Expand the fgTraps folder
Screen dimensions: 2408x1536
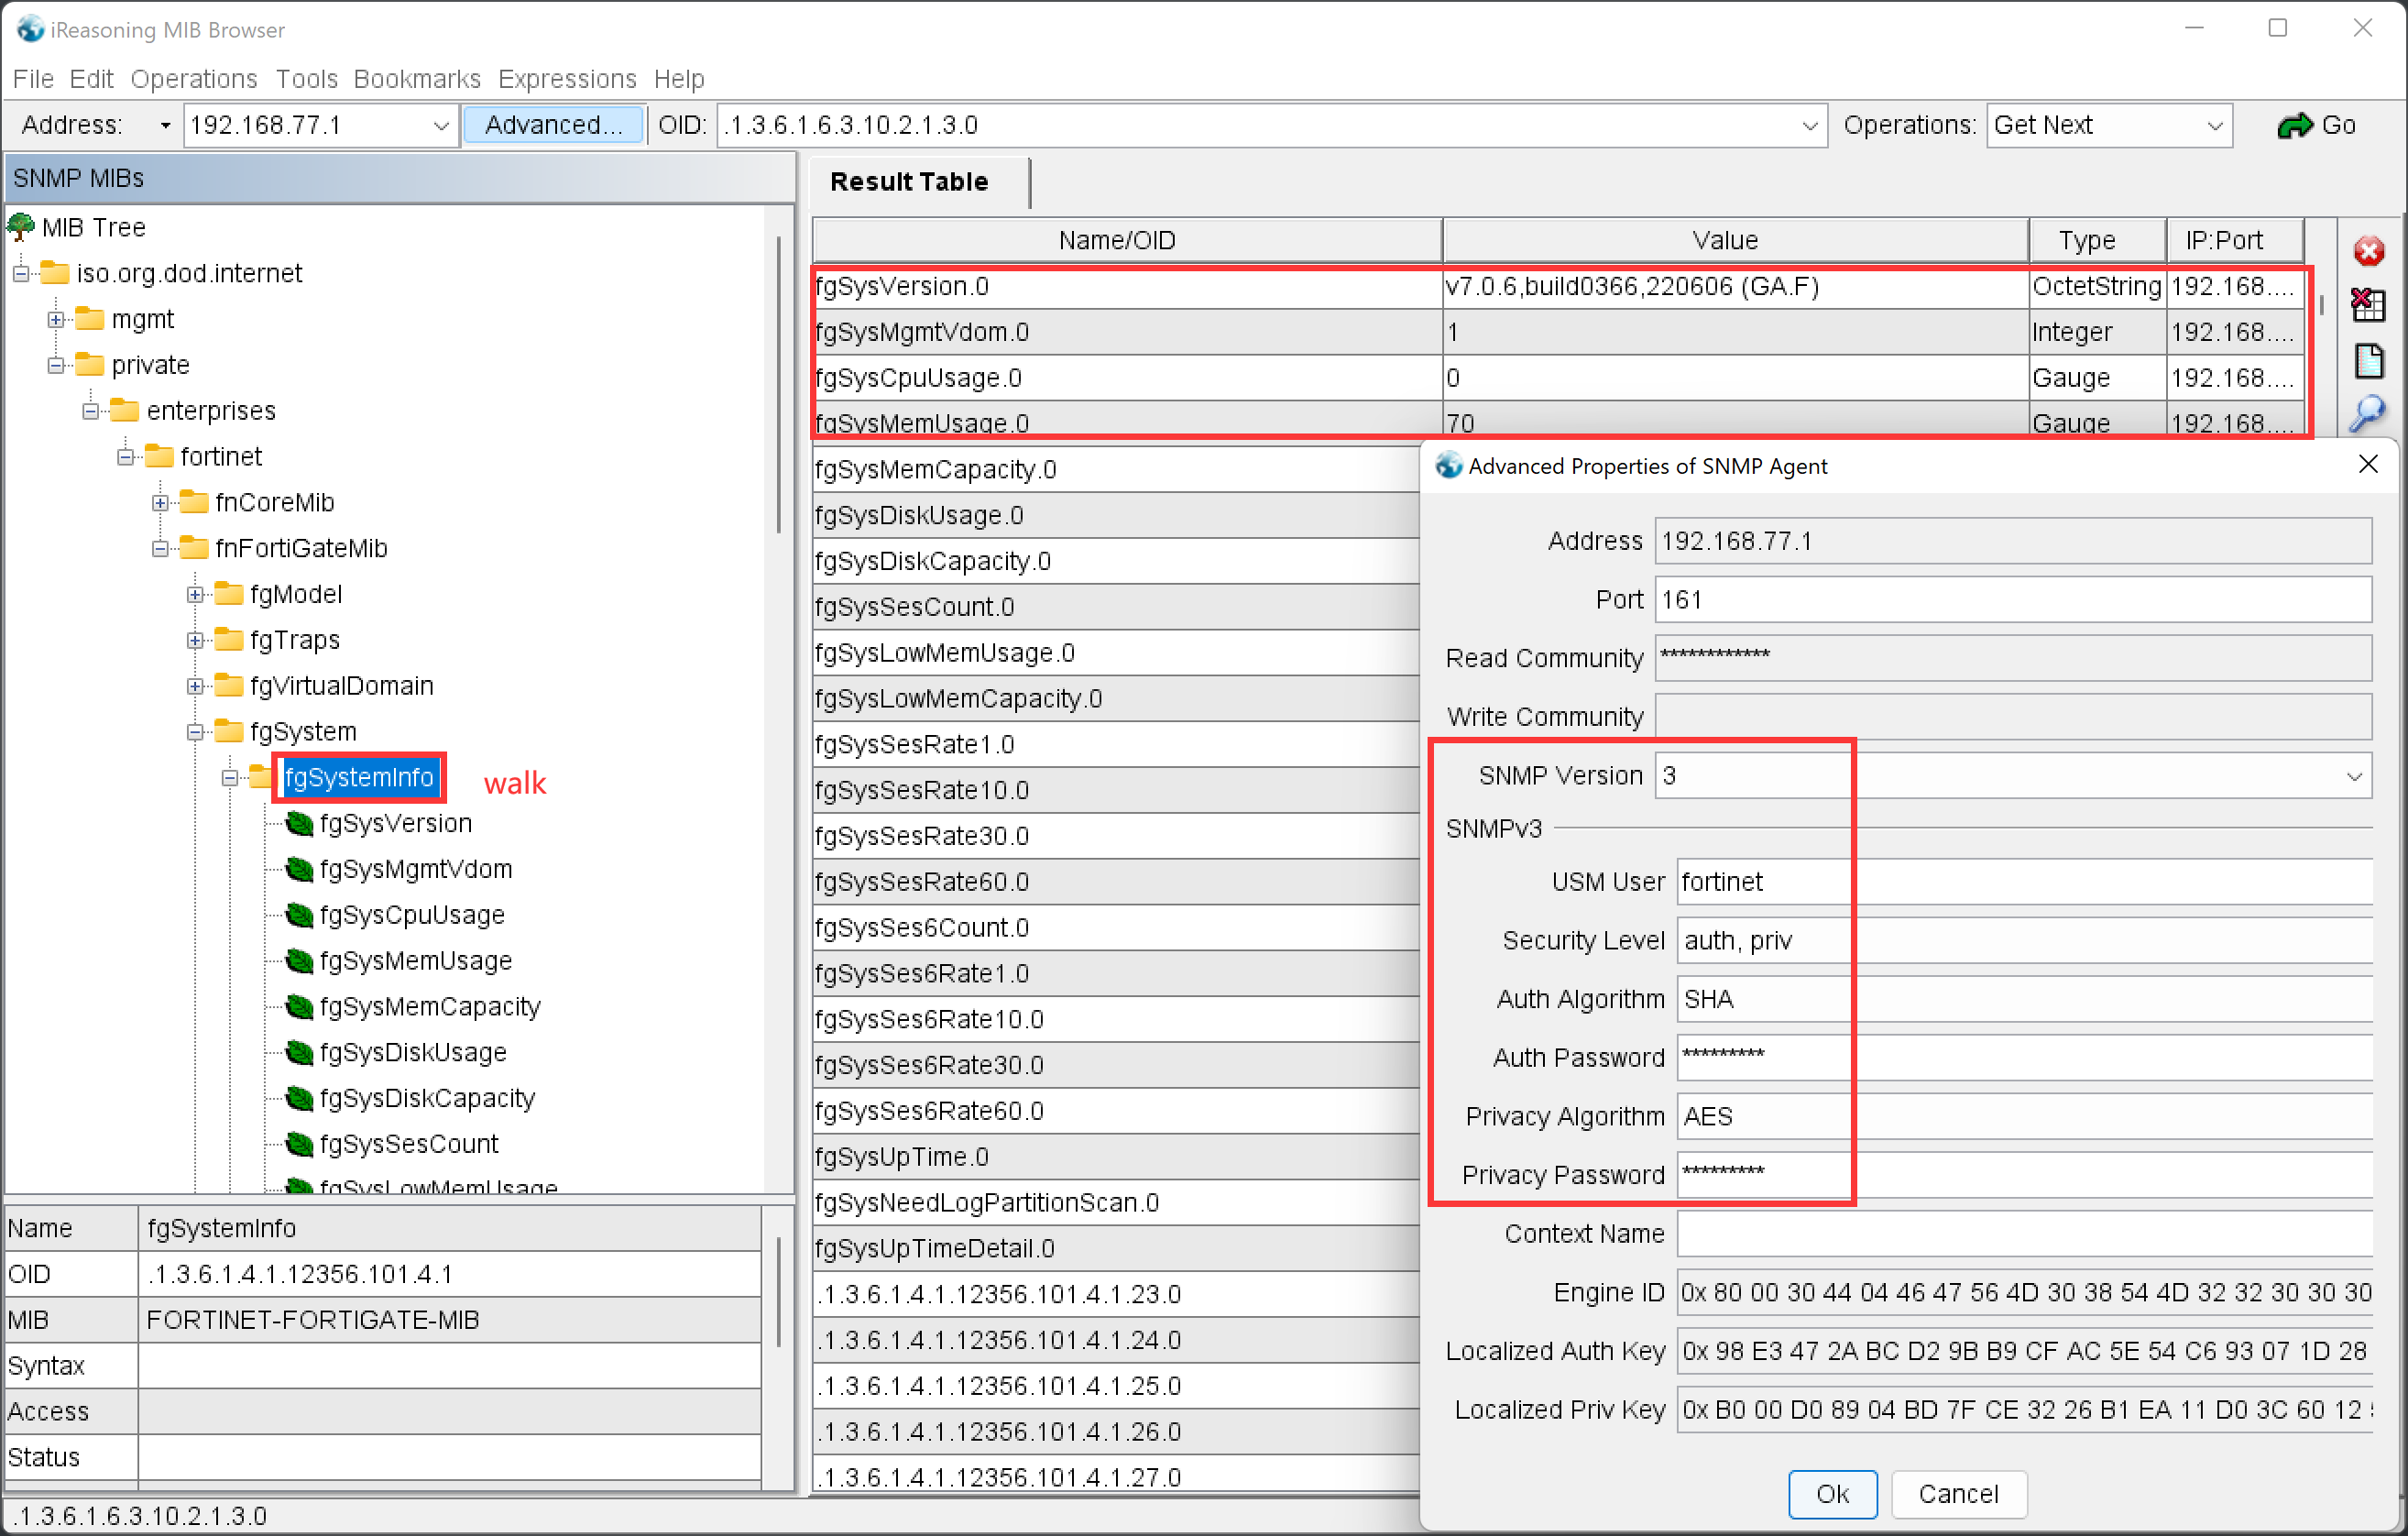(195, 640)
